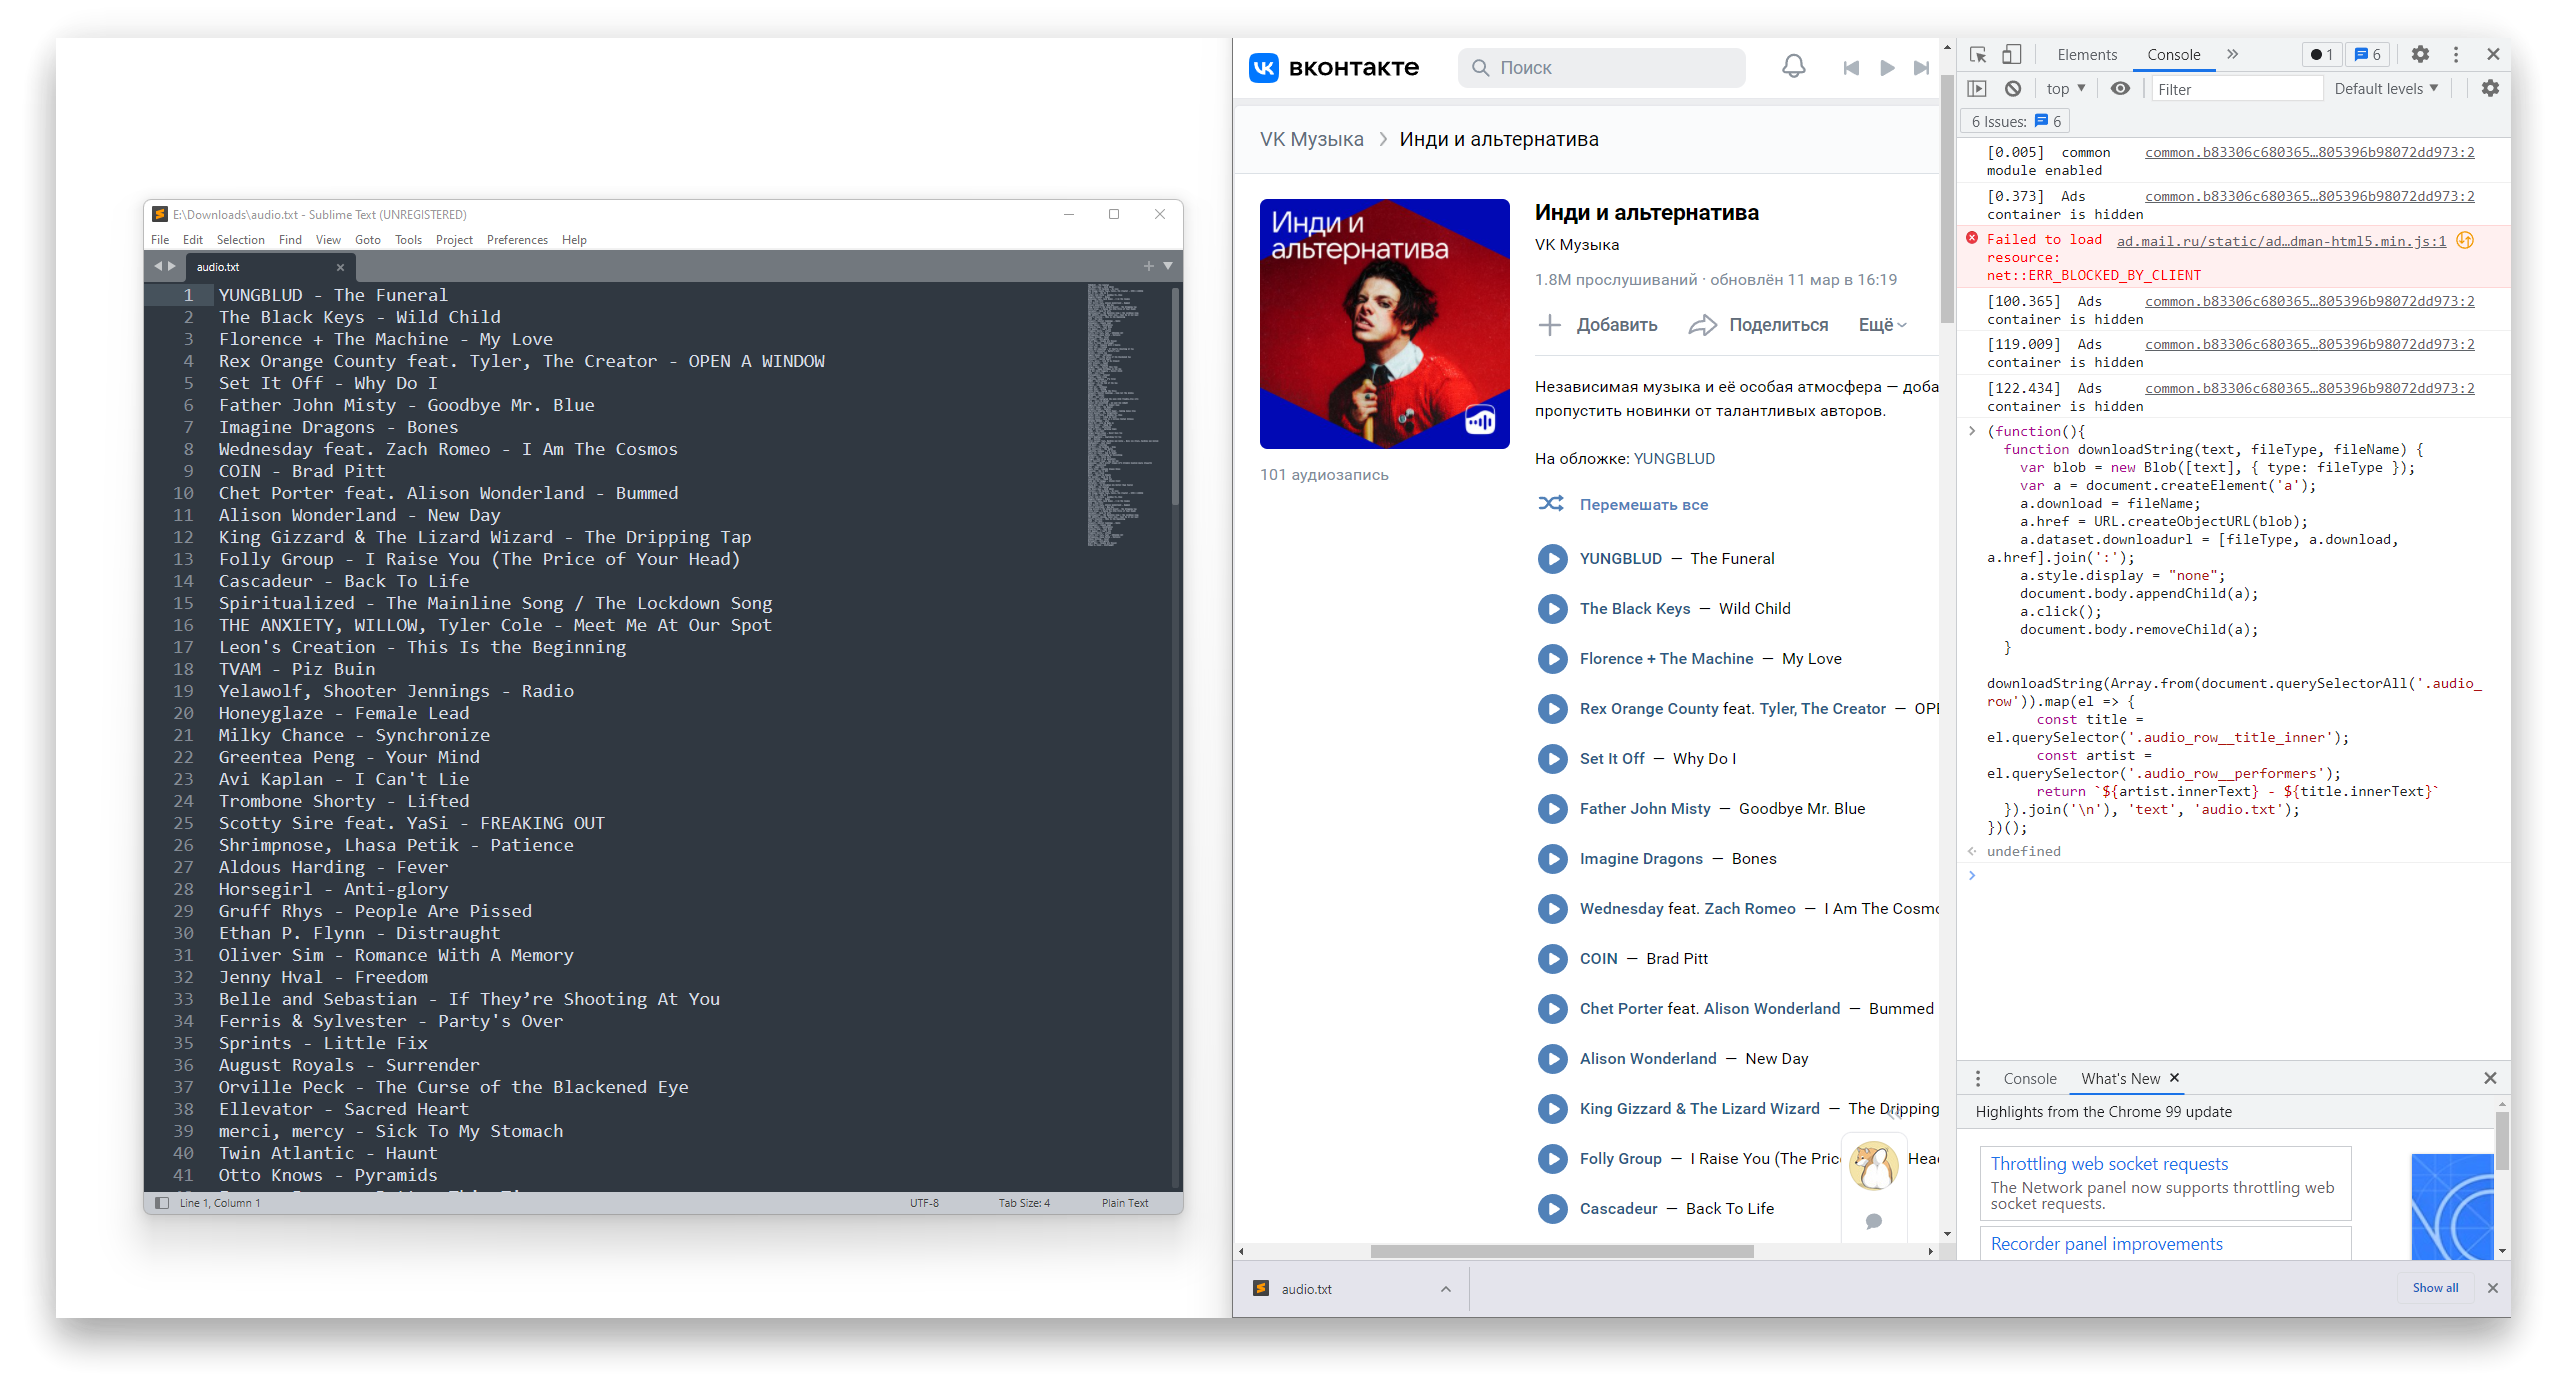Show the console sidebar icon
This screenshot has width=2567, height=1391.
coord(1977,89)
